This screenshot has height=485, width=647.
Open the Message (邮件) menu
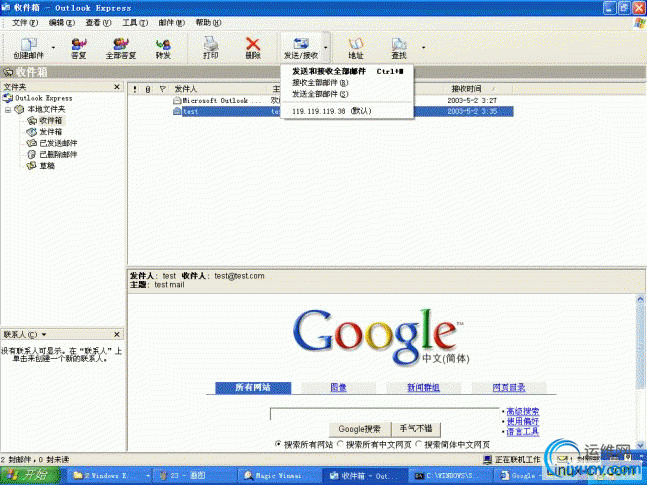[x=171, y=23]
